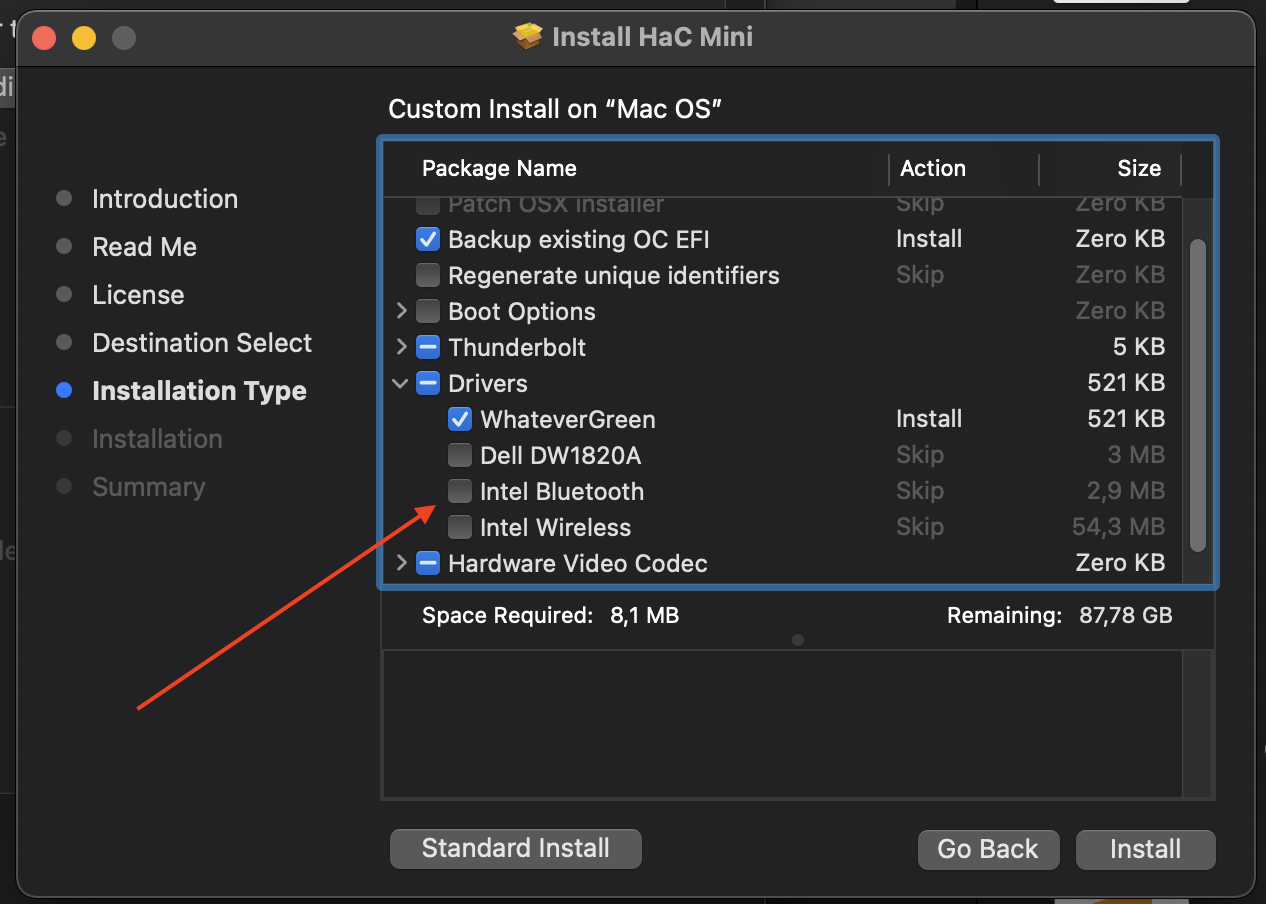The image size is (1266, 904).
Task: Enable the Intel Wireless driver checkbox
Action: (x=459, y=527)
